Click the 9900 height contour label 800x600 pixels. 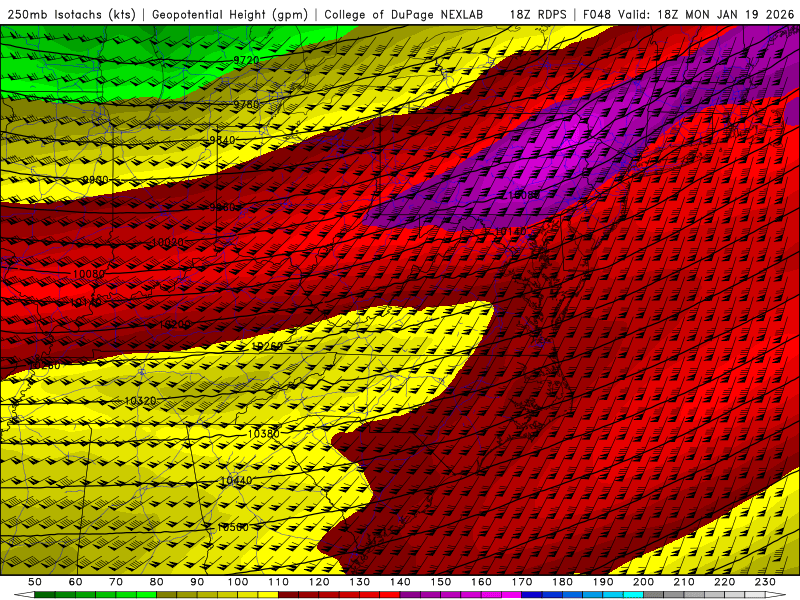95,180
